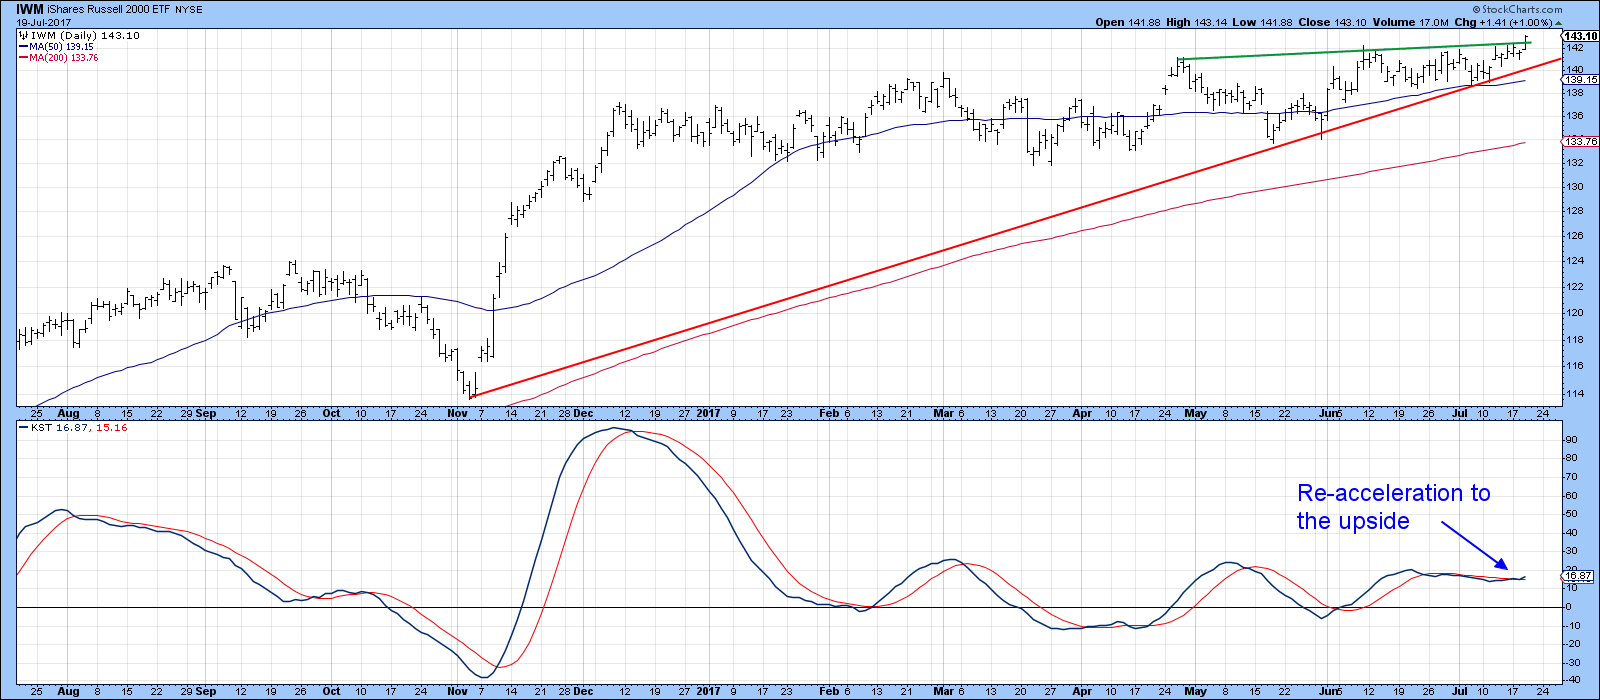Image resolution: width=1600 pixels, height=700 pixels.
Task: Click the Apr label on the price chart date axis
Action: tap(1083, 413)
